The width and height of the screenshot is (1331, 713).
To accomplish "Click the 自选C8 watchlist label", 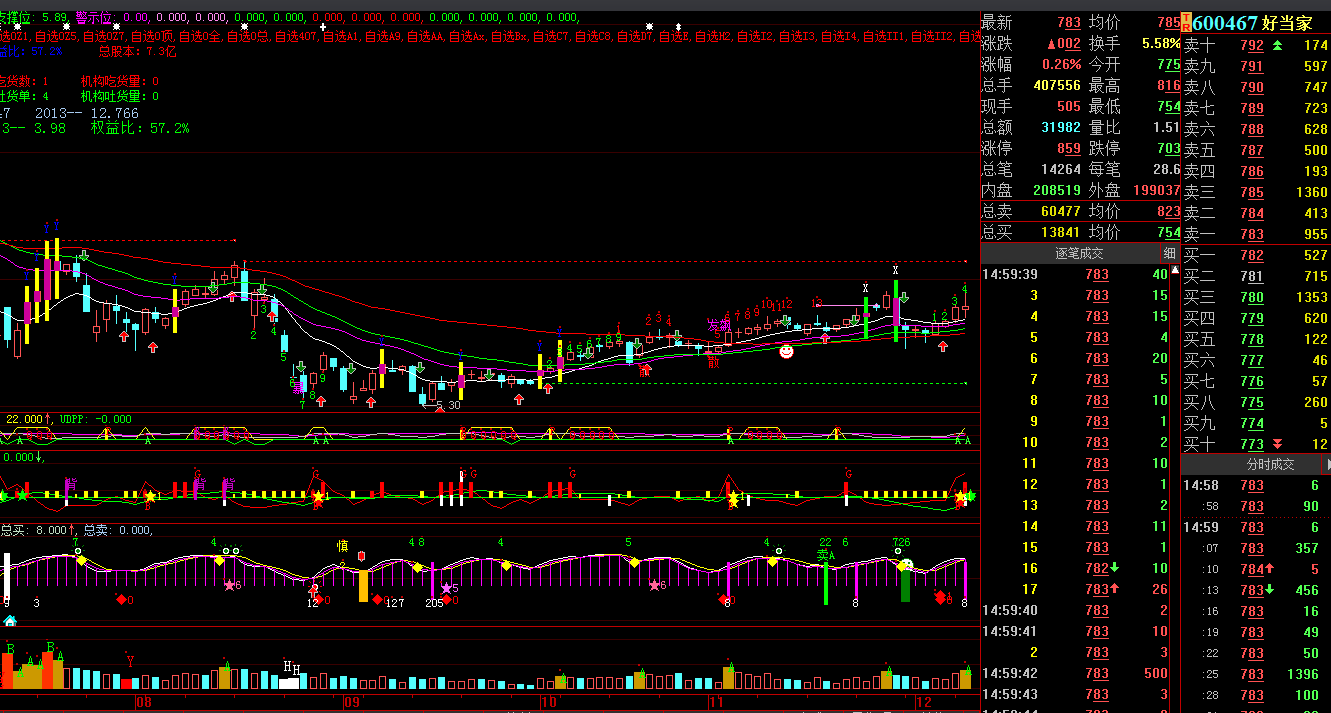I will coord(594,37).
